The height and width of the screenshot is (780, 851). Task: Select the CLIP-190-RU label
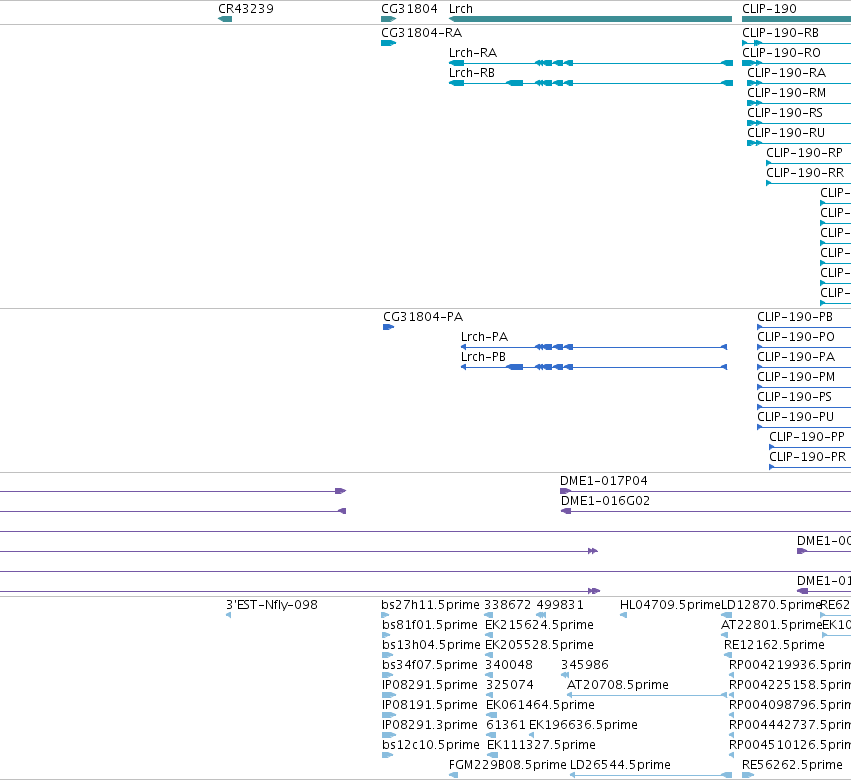786,133
